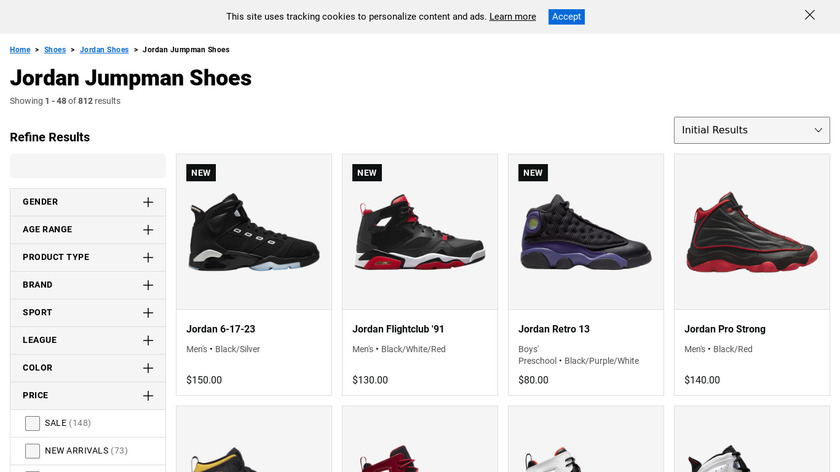840x472 pixels.
Task: View the Jordan 6-17-23 shoe image
Action: click(254, 232)
